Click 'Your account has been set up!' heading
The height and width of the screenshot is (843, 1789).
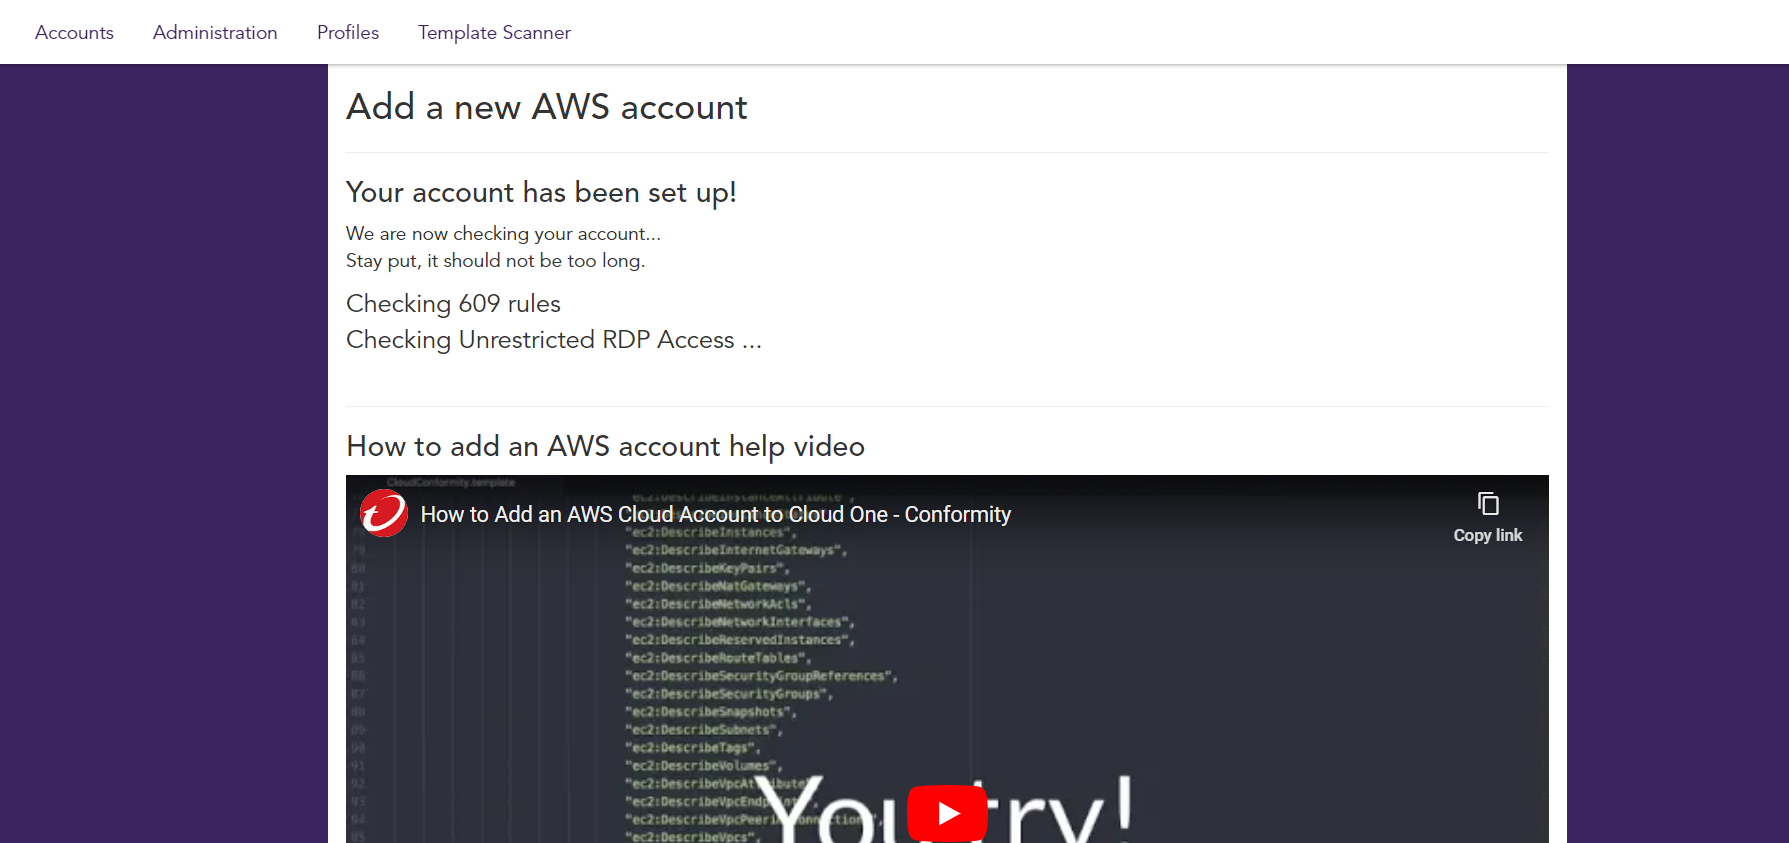[541, 192]
